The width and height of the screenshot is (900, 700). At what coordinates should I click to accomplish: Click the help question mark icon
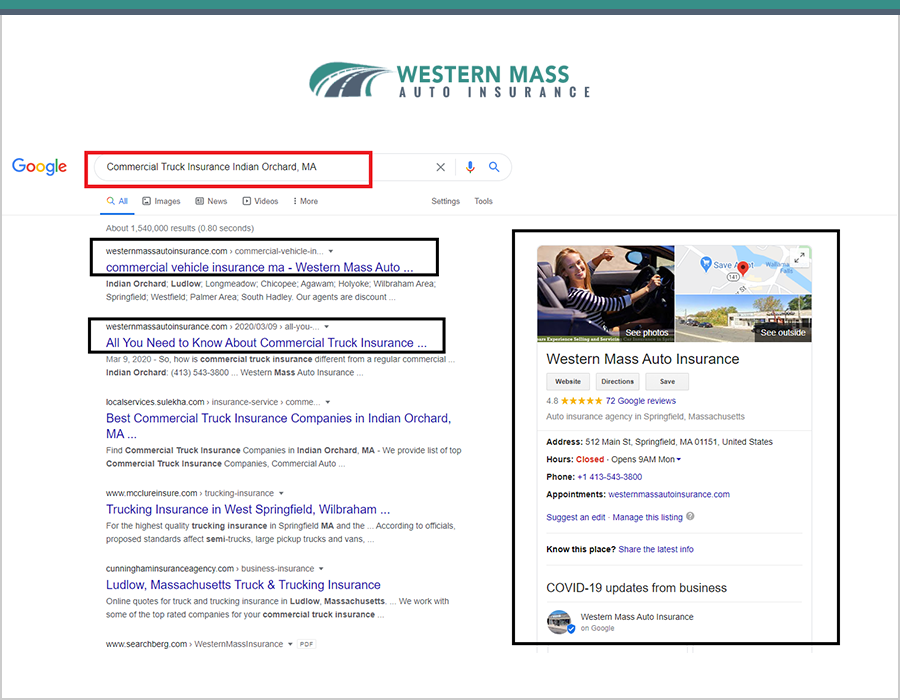point(690,516)
